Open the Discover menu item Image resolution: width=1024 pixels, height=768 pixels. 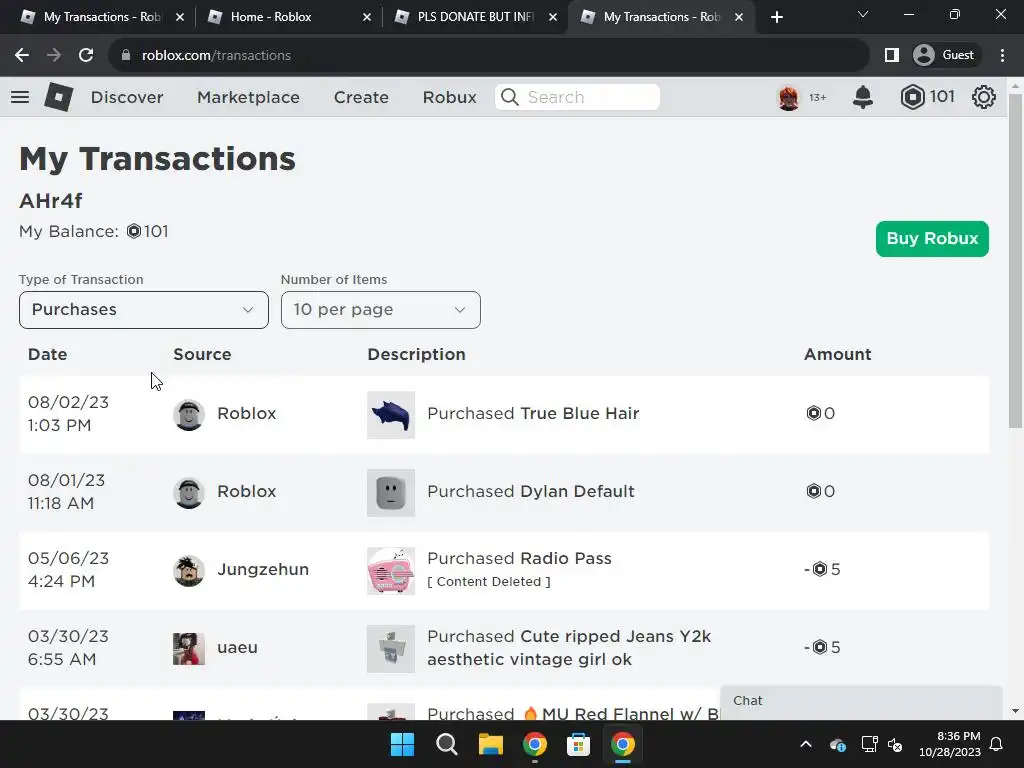127,97
